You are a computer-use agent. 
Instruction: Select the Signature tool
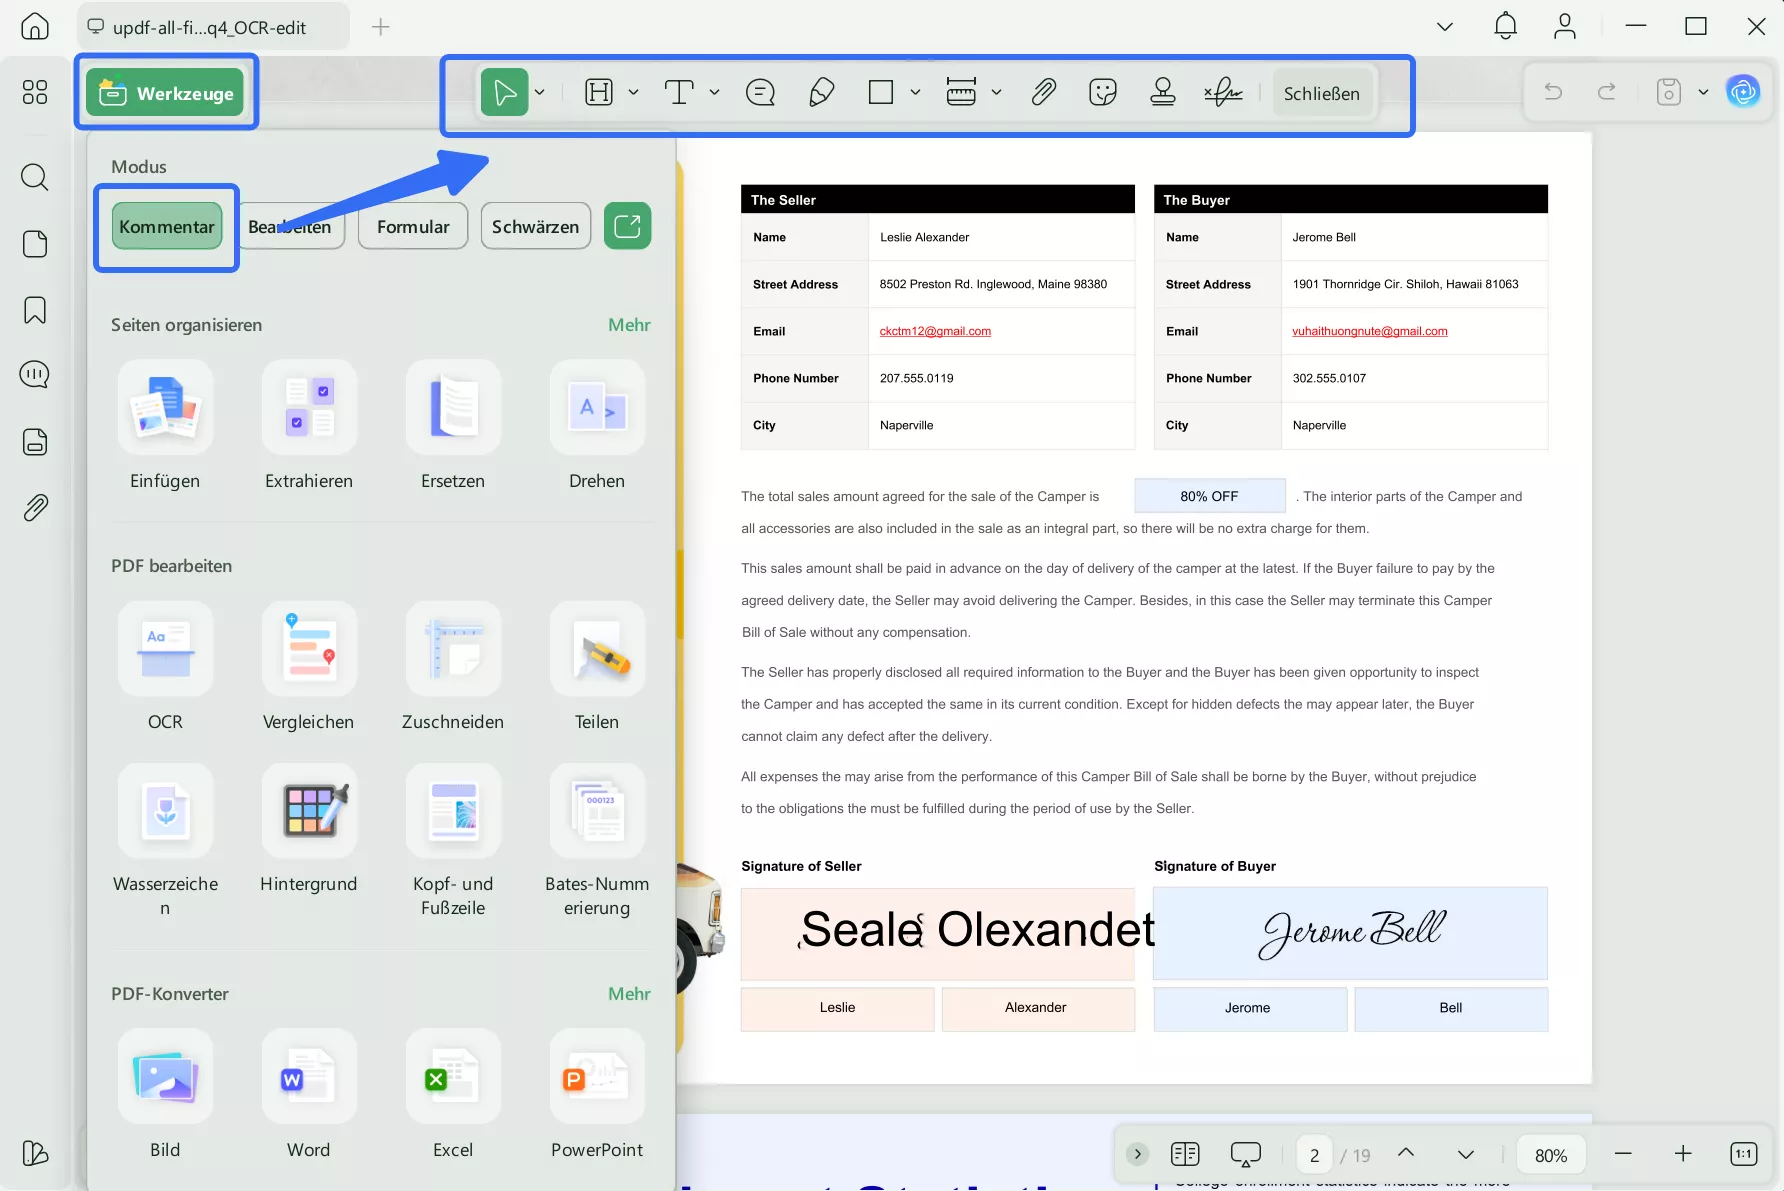click(1223, 92)
